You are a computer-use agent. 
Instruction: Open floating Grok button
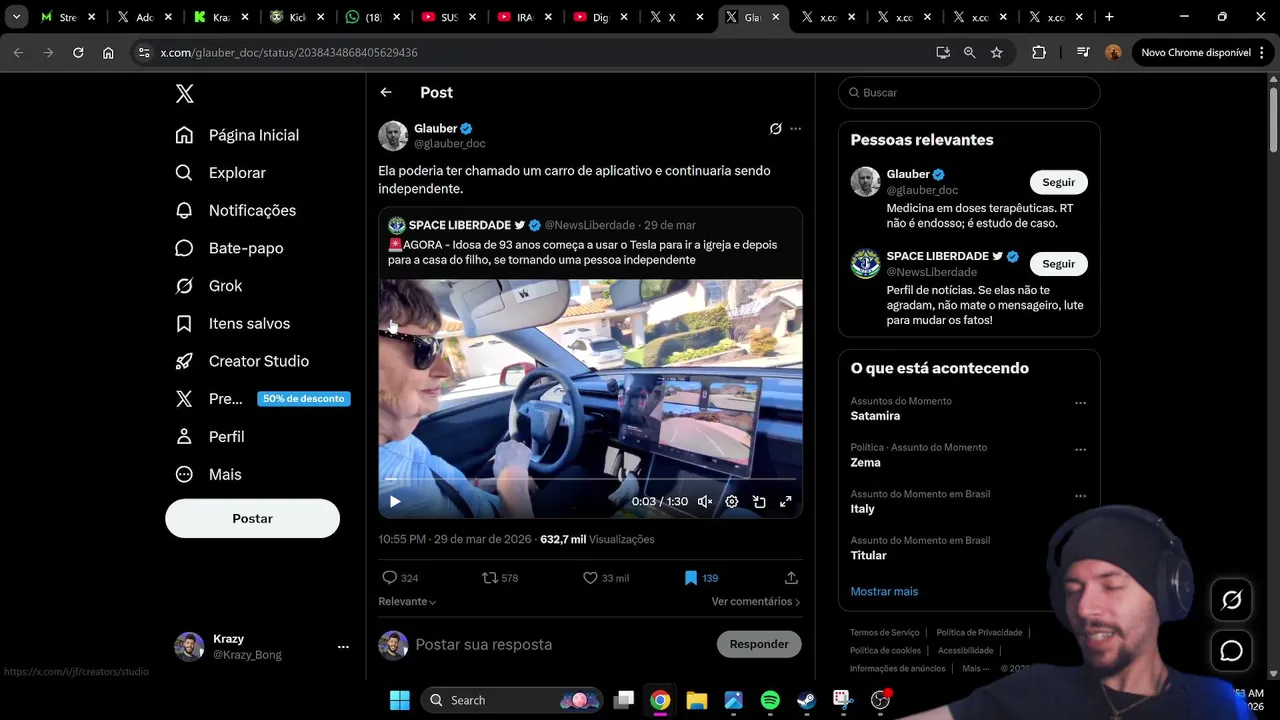[x=1232, y=600]
